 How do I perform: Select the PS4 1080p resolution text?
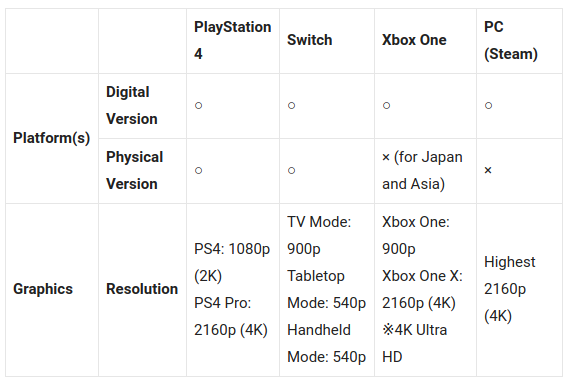[232, 262]
